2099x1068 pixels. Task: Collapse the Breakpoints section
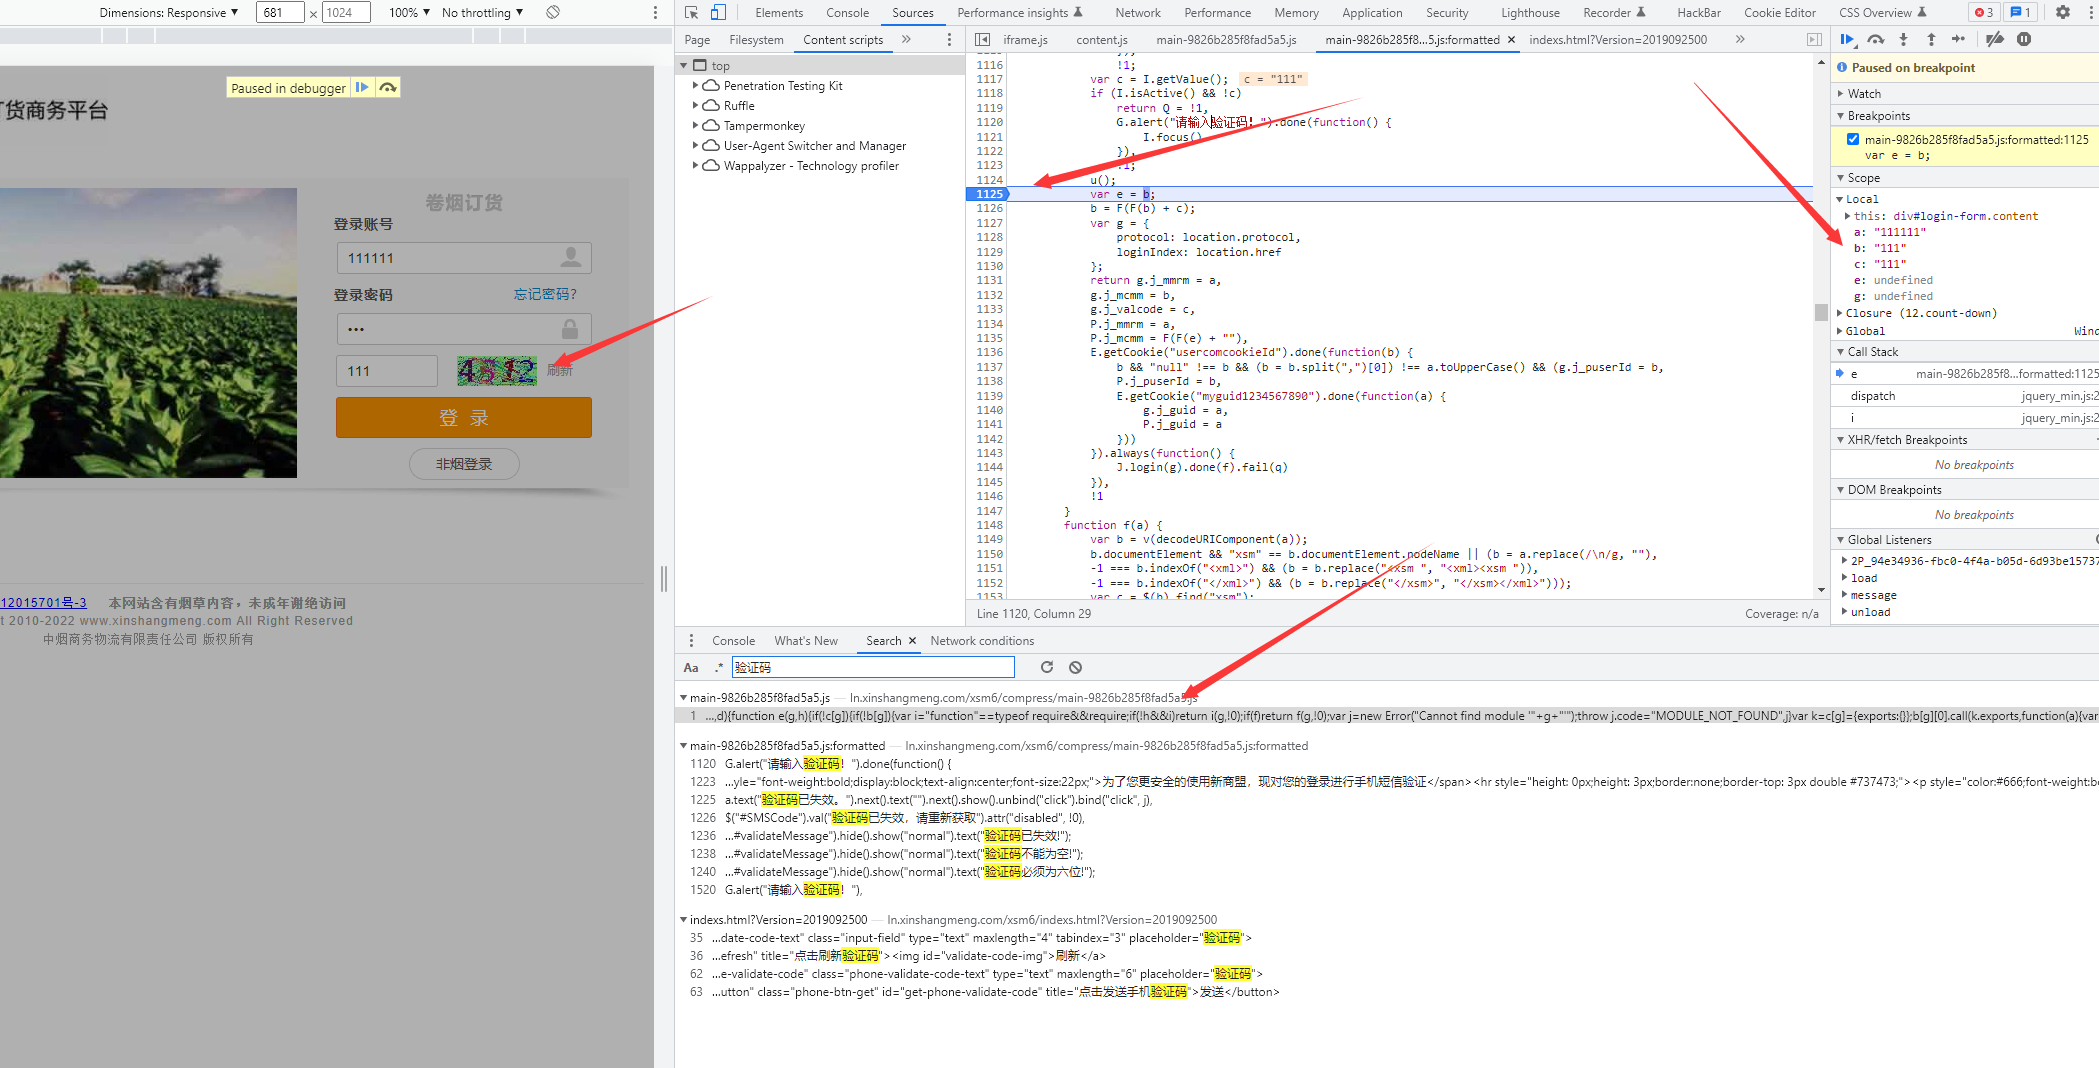[1878, 116]
